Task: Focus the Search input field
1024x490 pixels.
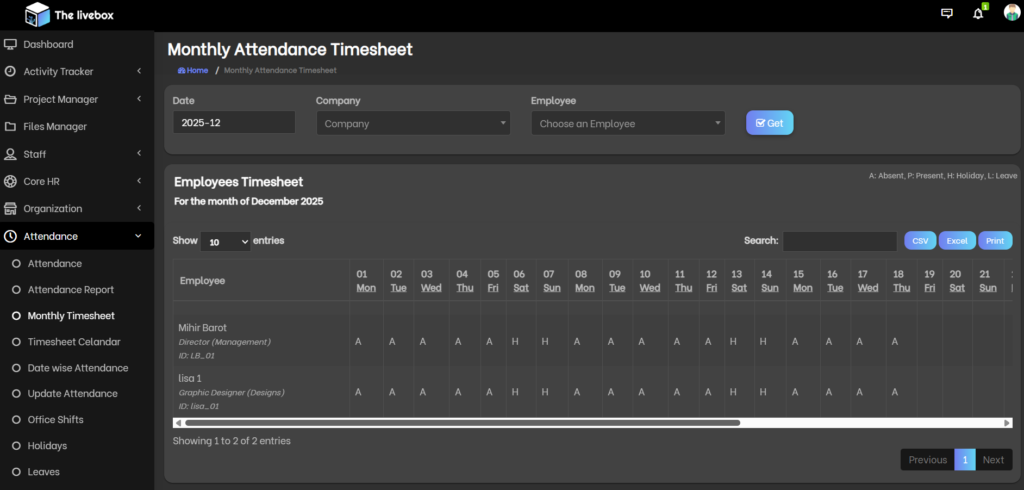Action: coord(839,241)
